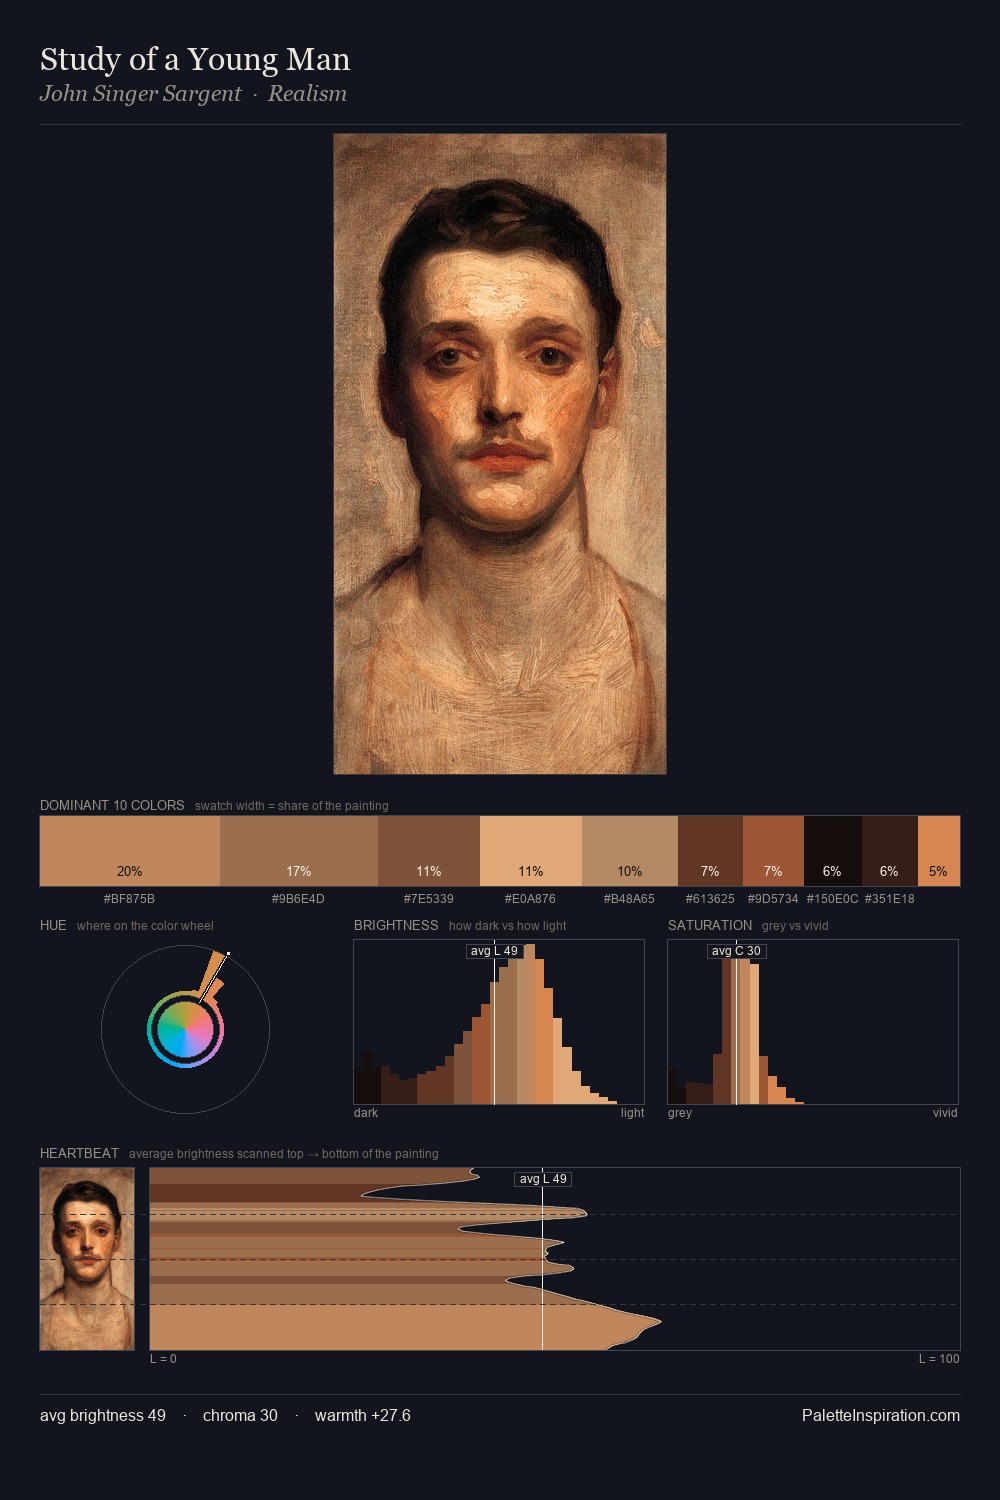Choose the light tan #E0A876 swatch
Image resolution: width=1000 pixels, height=1500 pixels.
531,851
